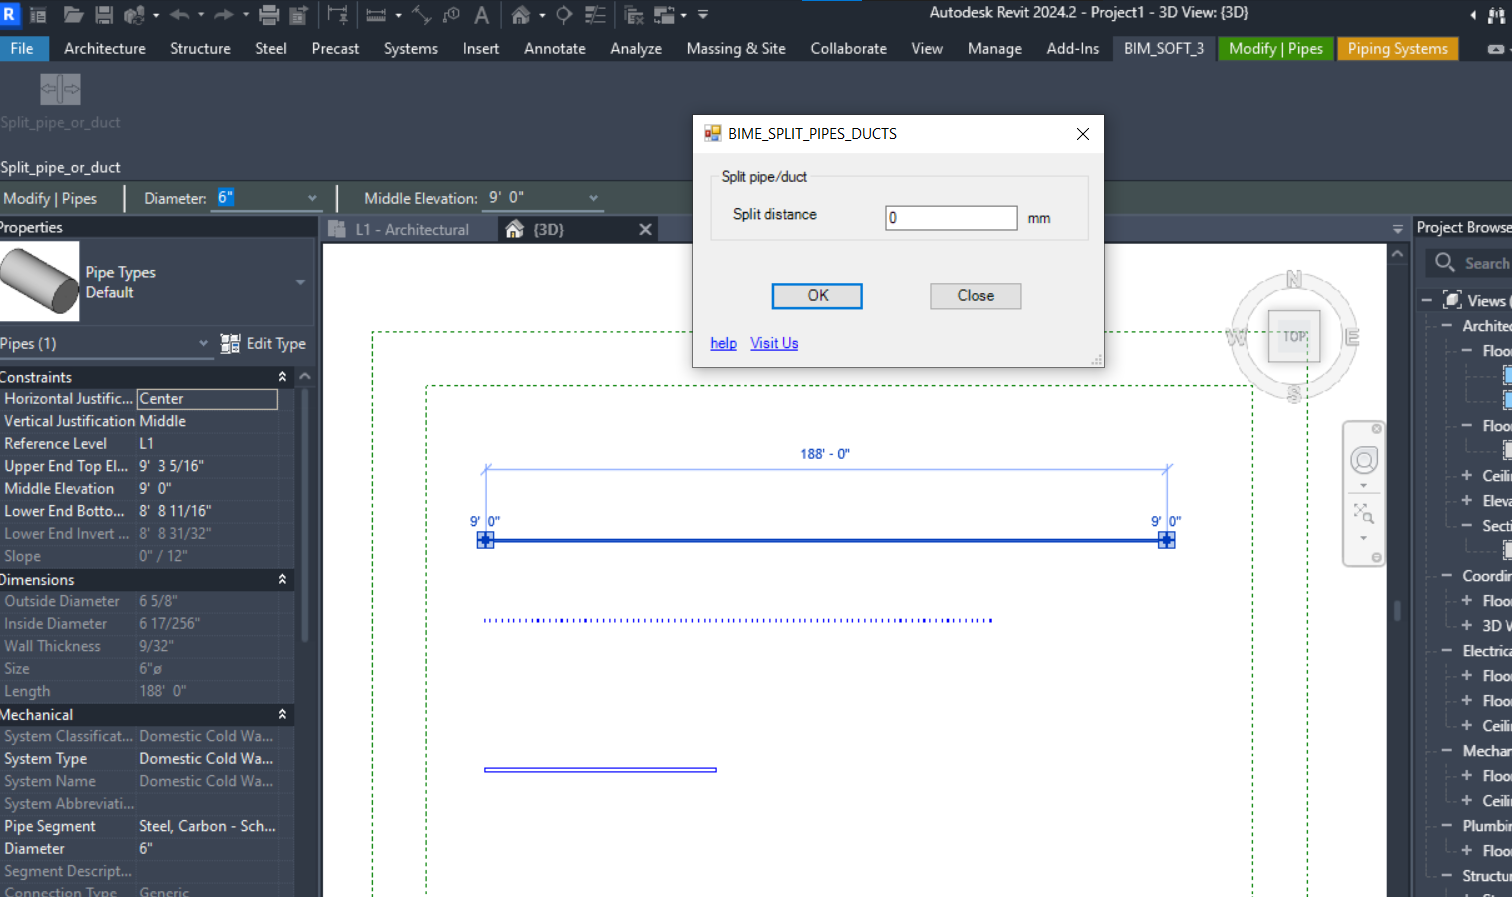1512x897 pixels.
Task: Collapse the Mechanical property group
Action: click(282, 714)
